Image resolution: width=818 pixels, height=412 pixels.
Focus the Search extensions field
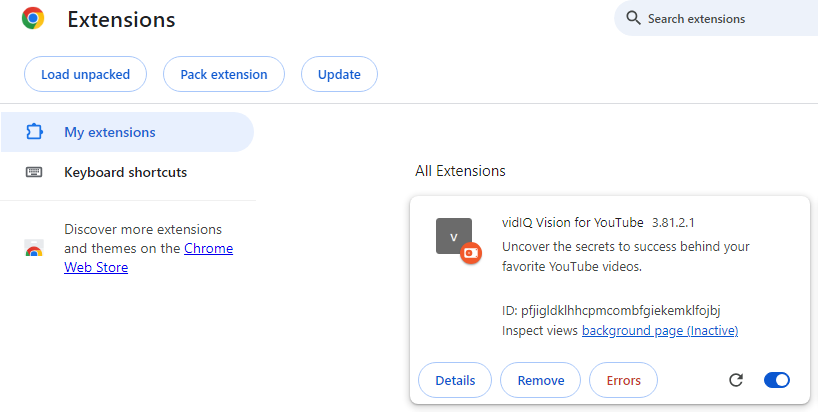(x=720, y=18)
